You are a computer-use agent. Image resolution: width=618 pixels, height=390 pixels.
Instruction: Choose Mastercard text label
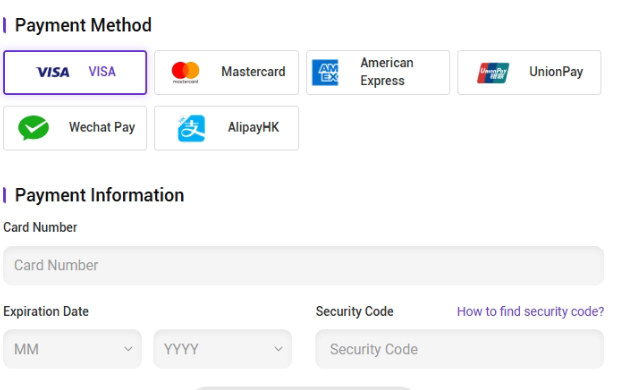(253, 72)
